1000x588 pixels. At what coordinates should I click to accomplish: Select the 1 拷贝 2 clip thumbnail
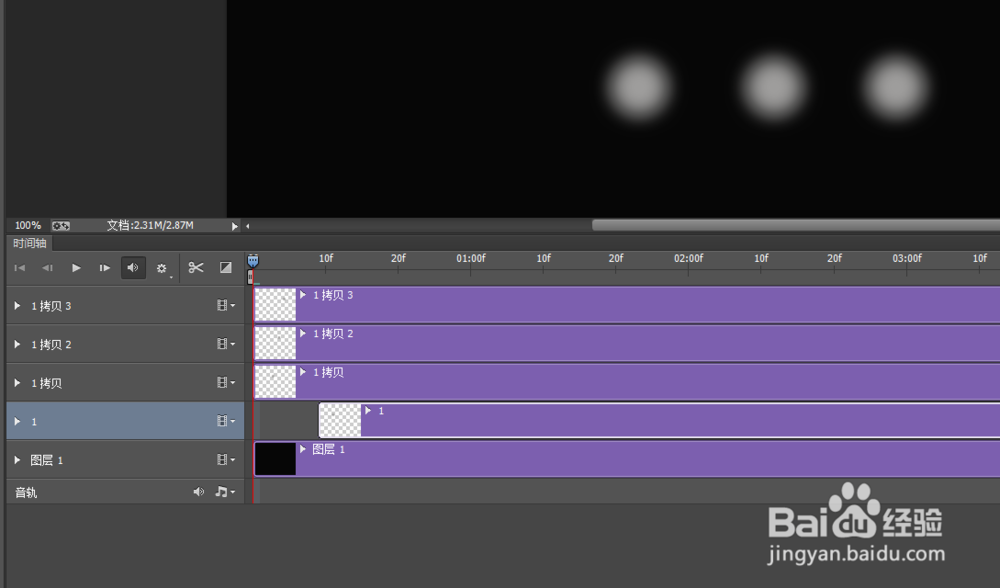click(x=276, y=343)
